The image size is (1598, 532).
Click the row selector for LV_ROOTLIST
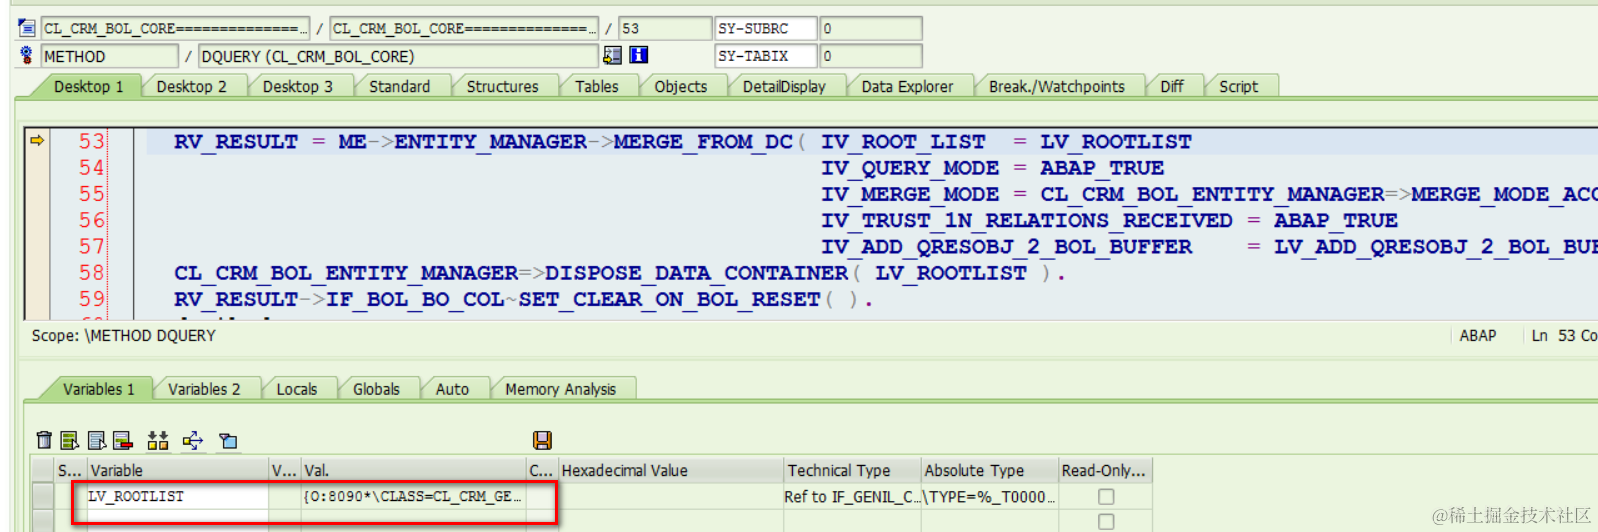pos(42,496)
